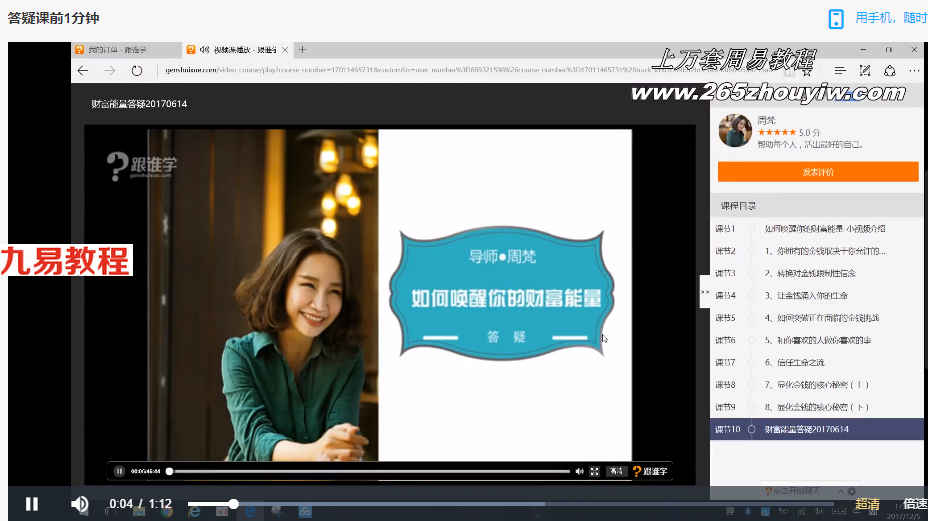Select highlighted lesson 课节10 答疑20170614

[817, 429]
